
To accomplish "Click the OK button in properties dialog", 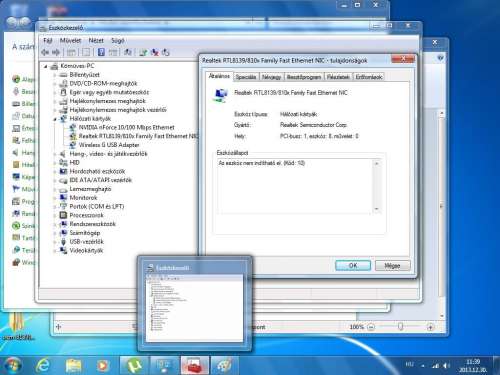I will pyautogui.click(x=353, y=266).
